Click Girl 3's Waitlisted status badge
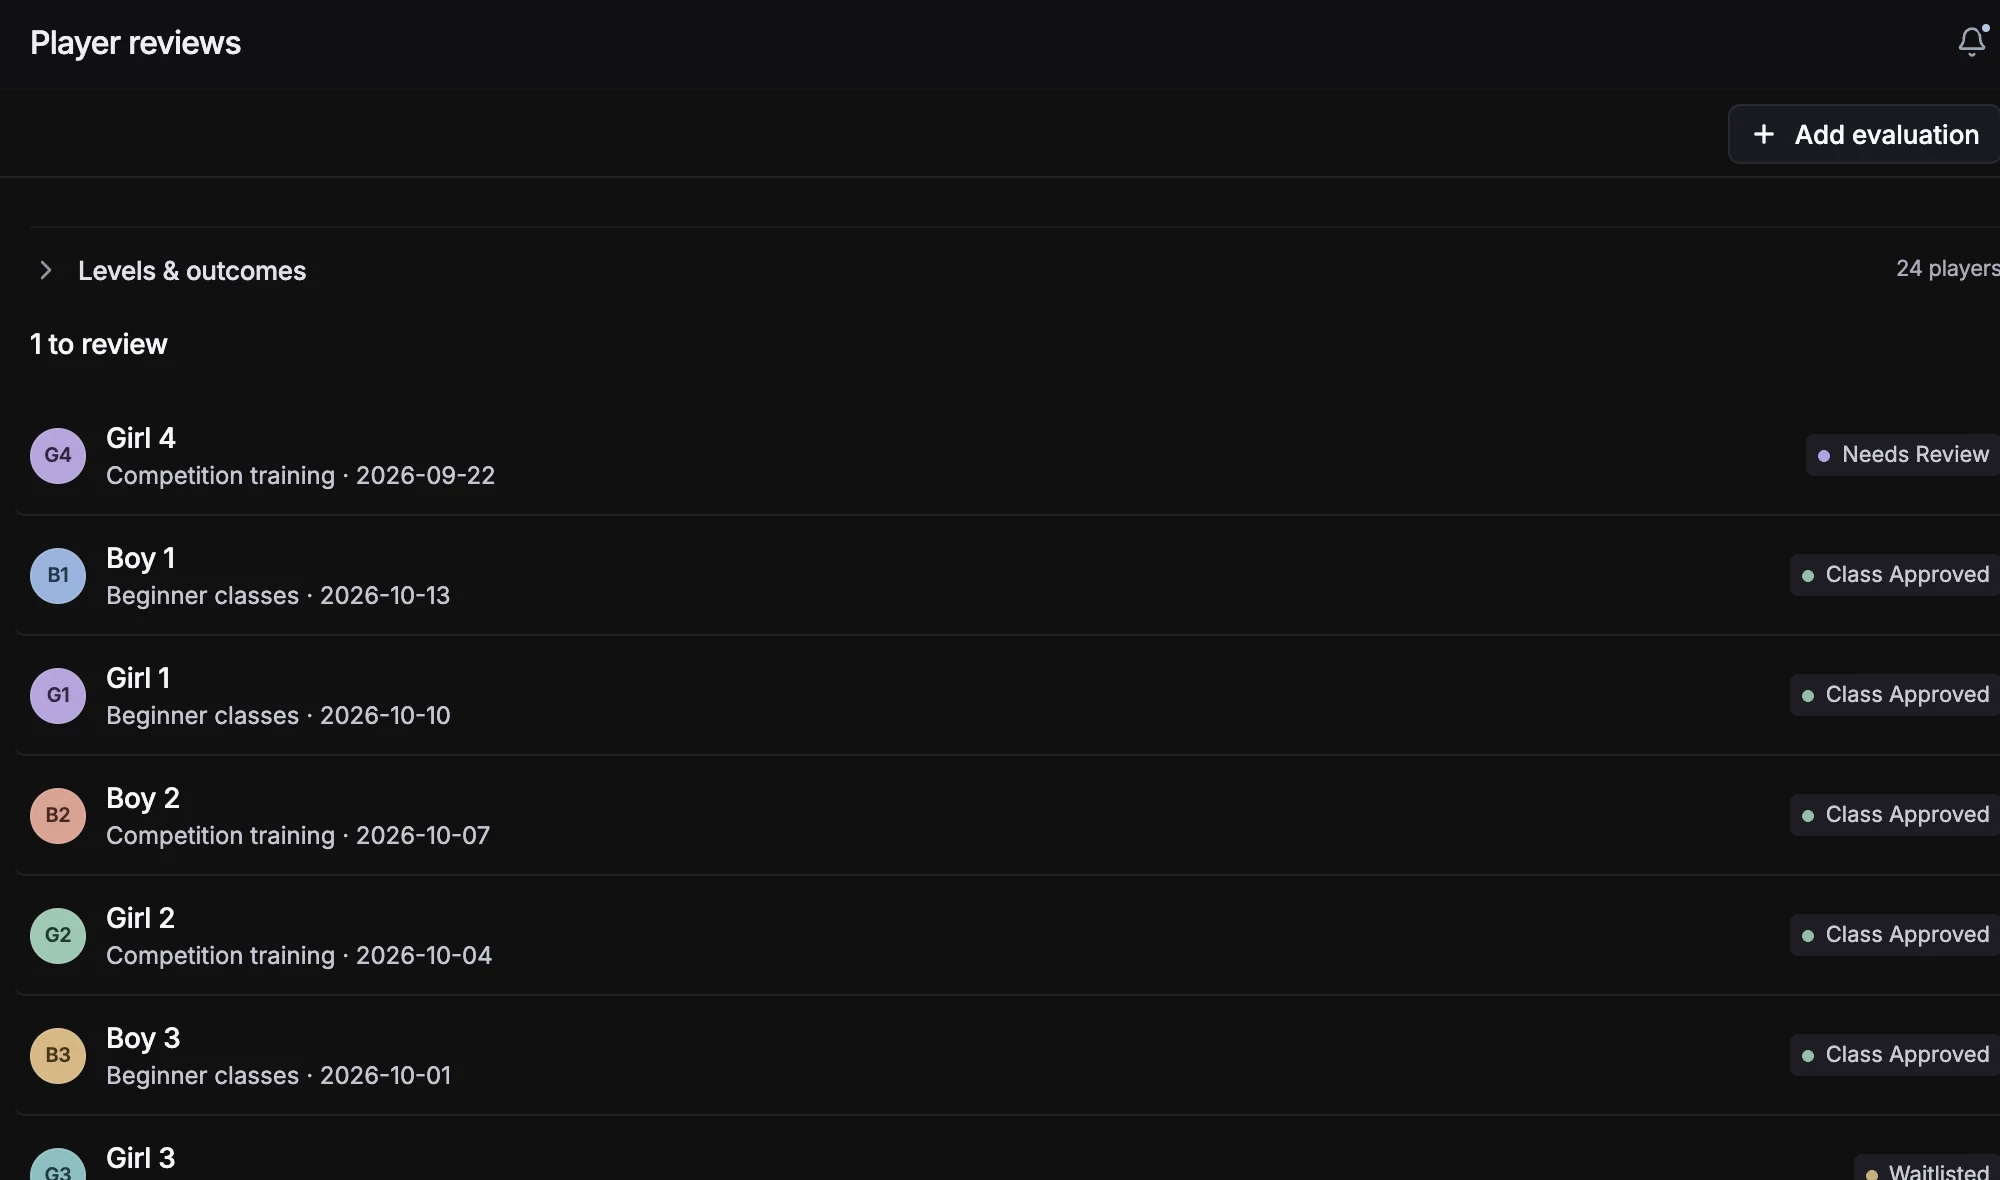The width and height of the screenshot is (2000, 1180). coord(1927,1168)
